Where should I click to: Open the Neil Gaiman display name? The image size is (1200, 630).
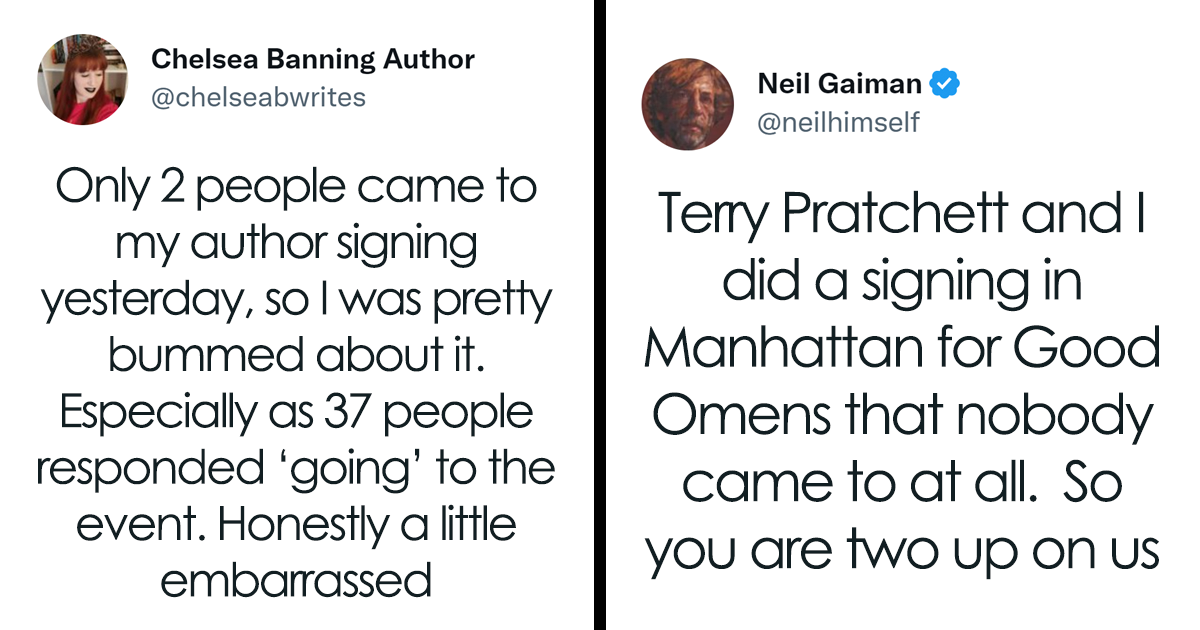838,84
